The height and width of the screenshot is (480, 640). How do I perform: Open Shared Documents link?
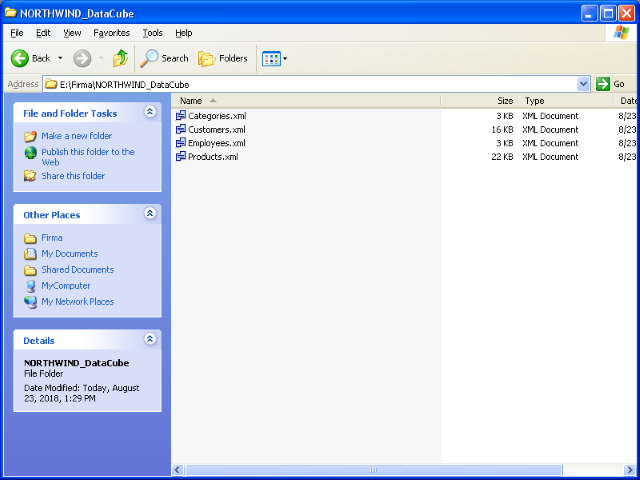[x=78, y=270]
